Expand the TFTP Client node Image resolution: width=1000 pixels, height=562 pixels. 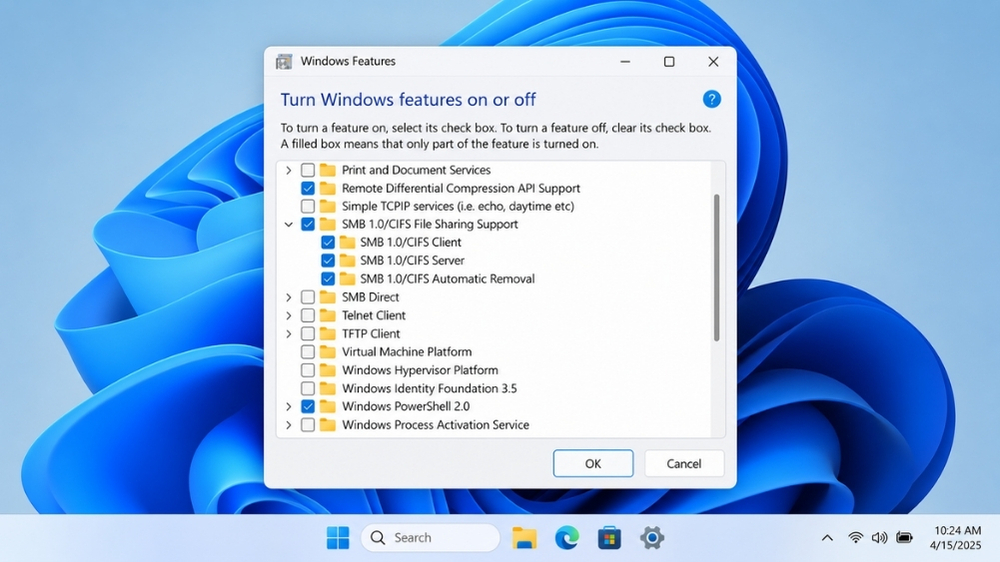288,334
